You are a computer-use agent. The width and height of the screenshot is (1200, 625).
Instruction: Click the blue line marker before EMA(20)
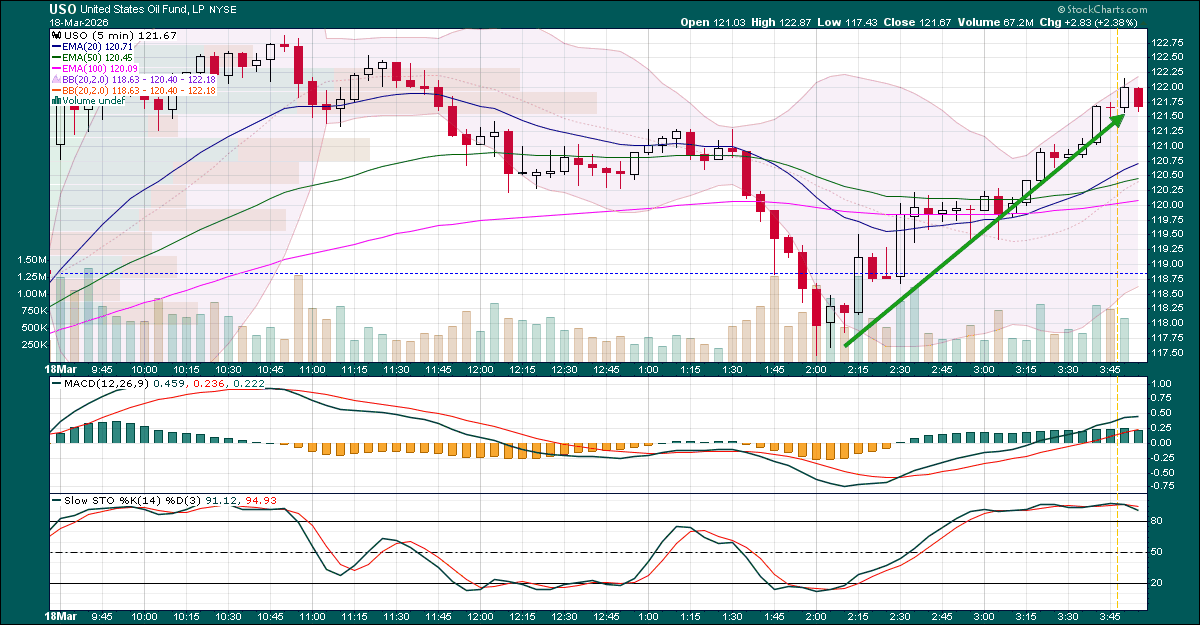click(56, 48)
